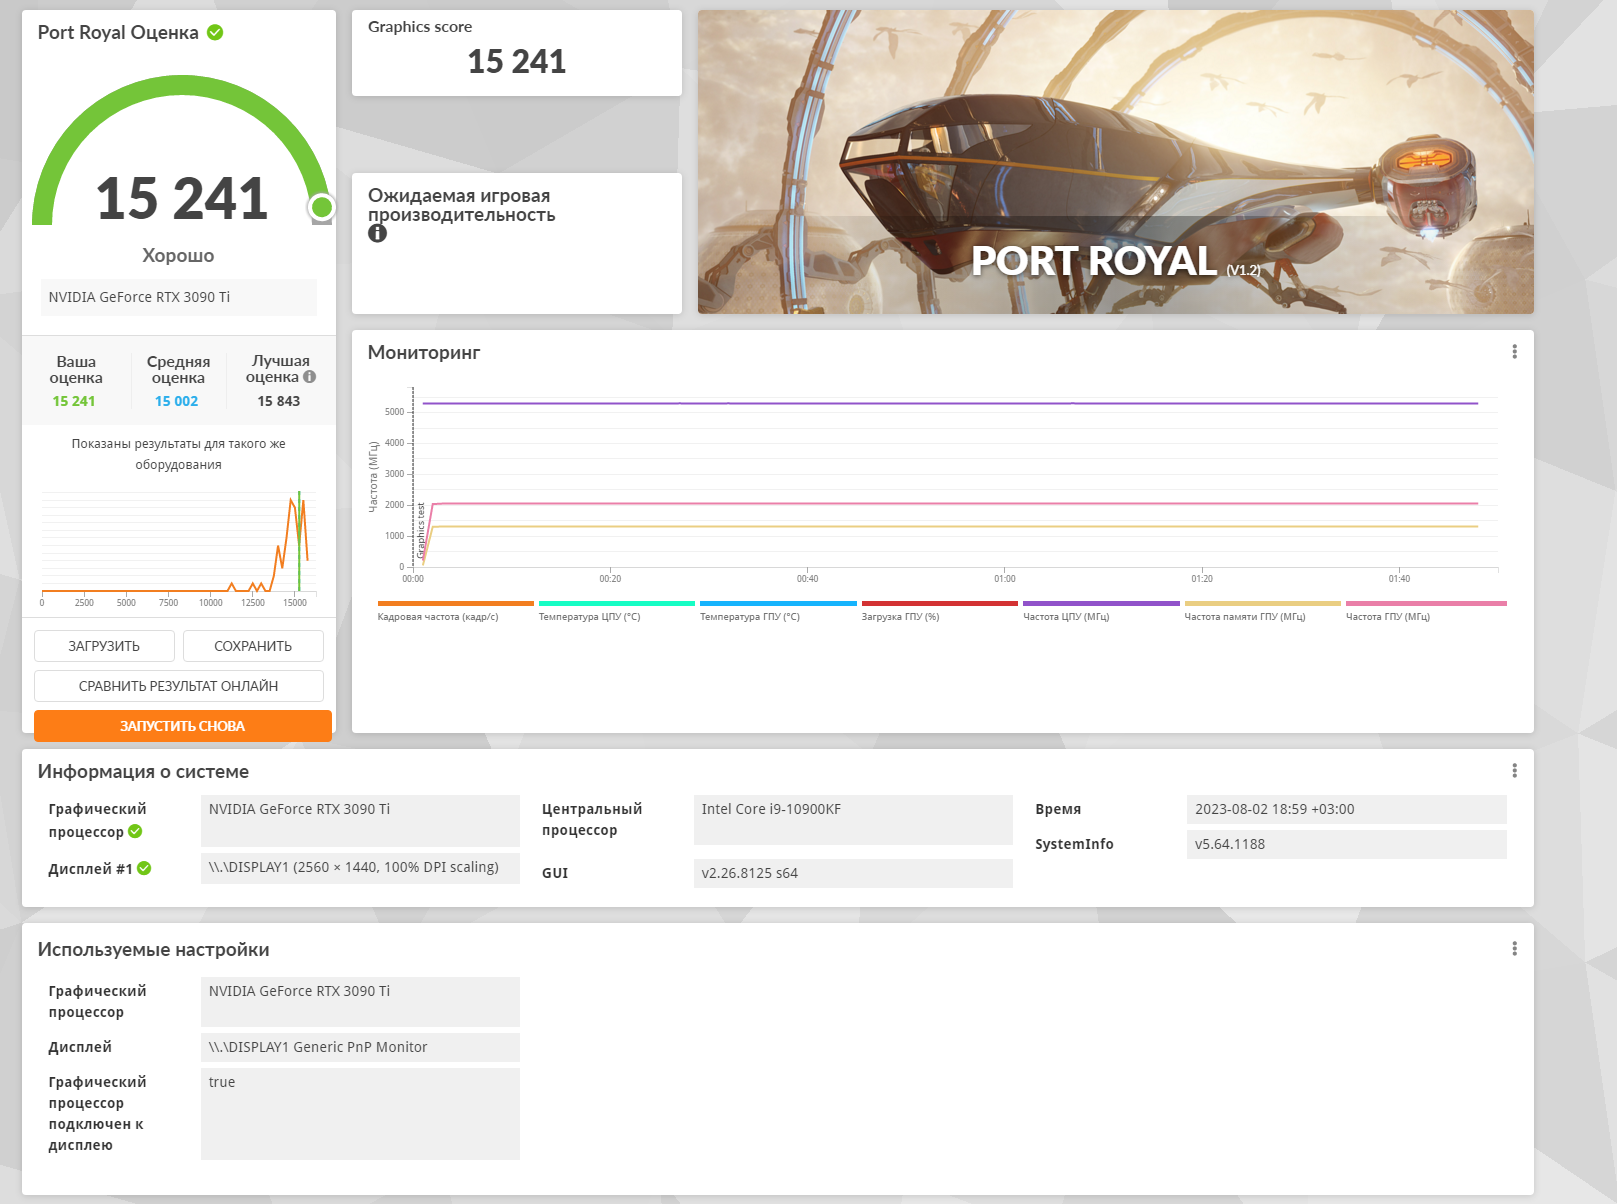Toggle the Температура ГПУ (°C) legend series
The height and width of the screenshot is (1204, 1617).
pos(778,611)
